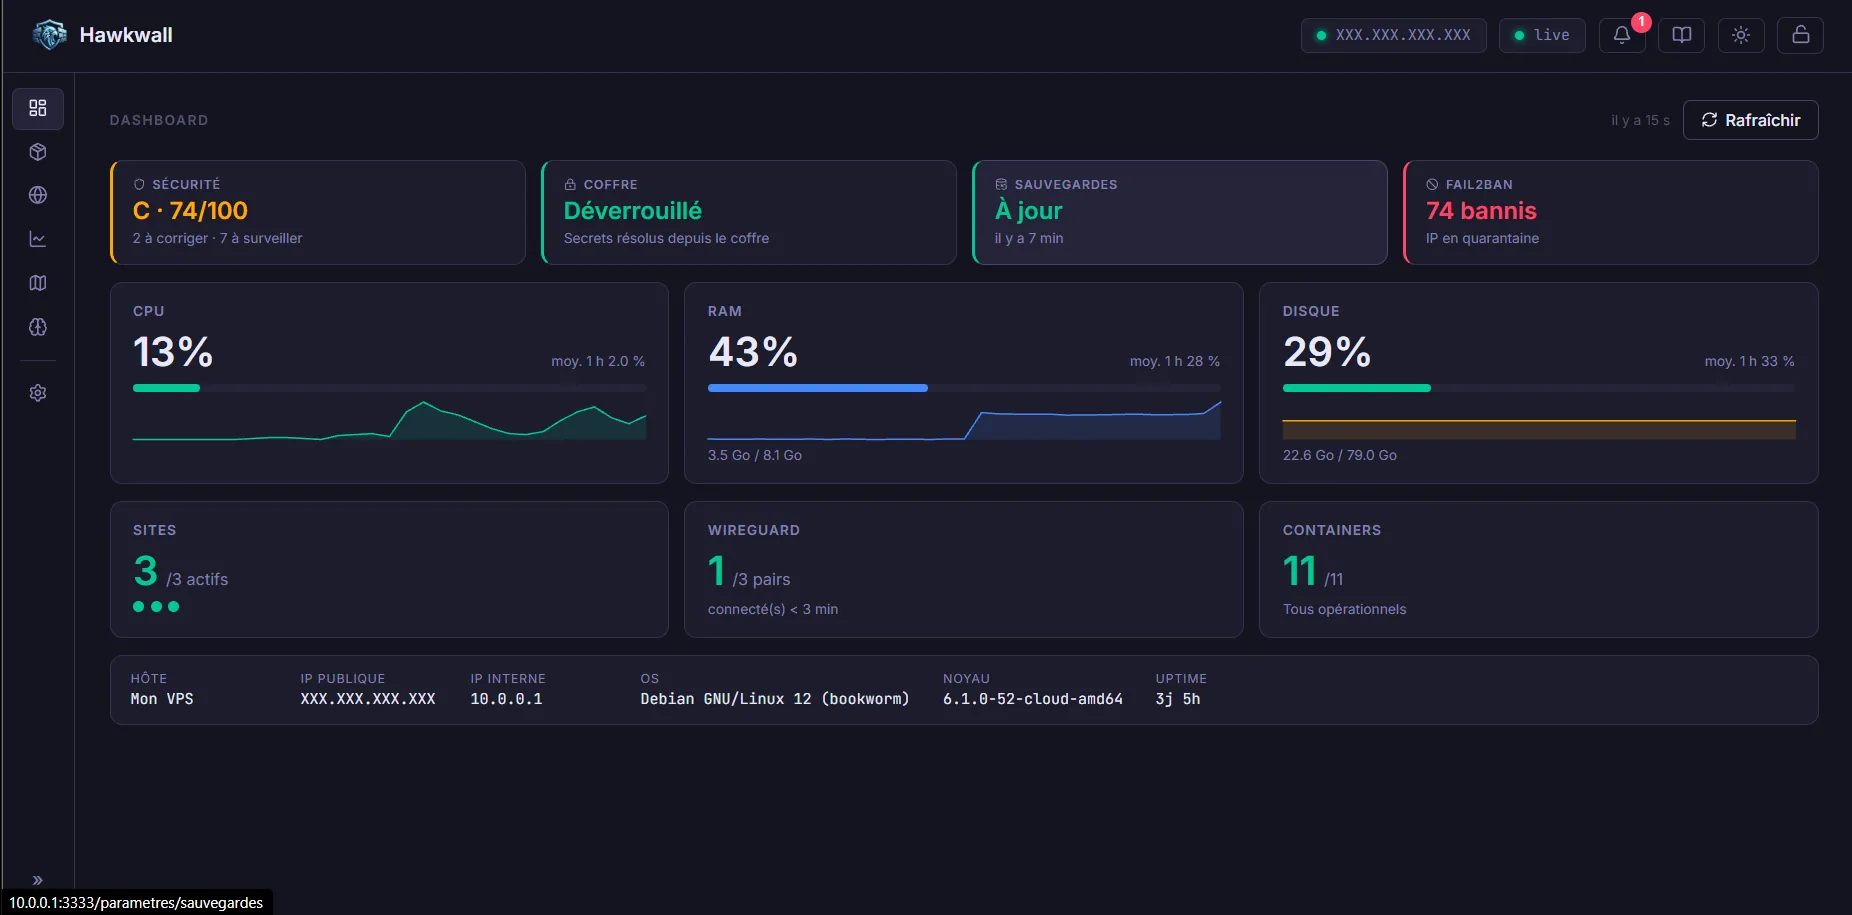Open the Coffre Déverrouillé card

749,212
